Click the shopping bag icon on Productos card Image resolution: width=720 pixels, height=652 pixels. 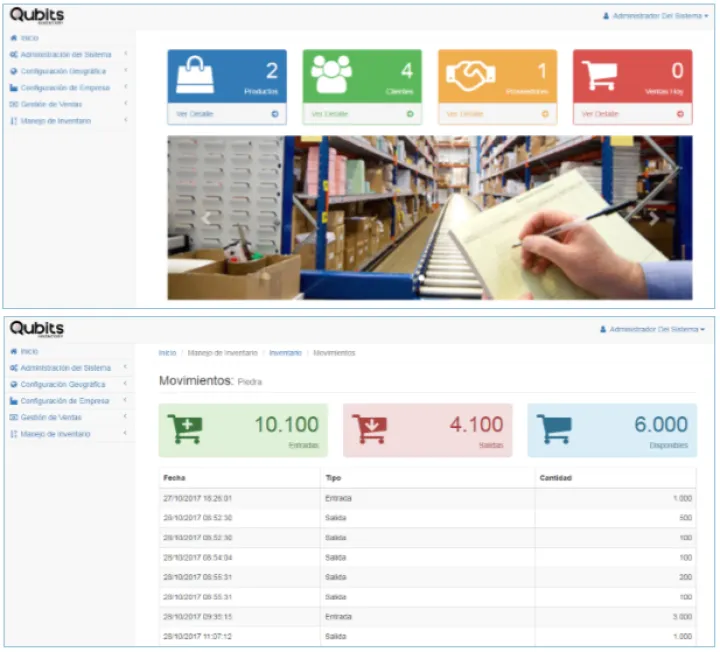pos(195,75)
